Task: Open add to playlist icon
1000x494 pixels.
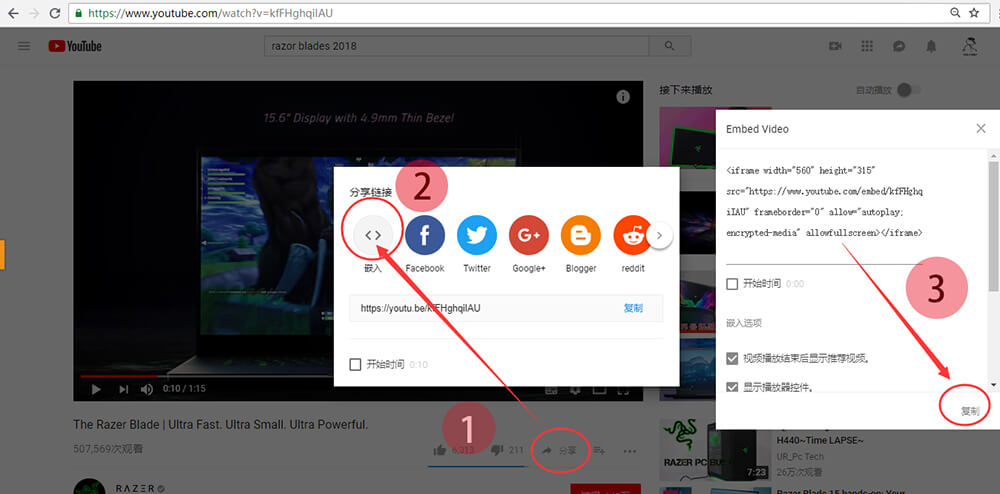Action: pos(599,451)
